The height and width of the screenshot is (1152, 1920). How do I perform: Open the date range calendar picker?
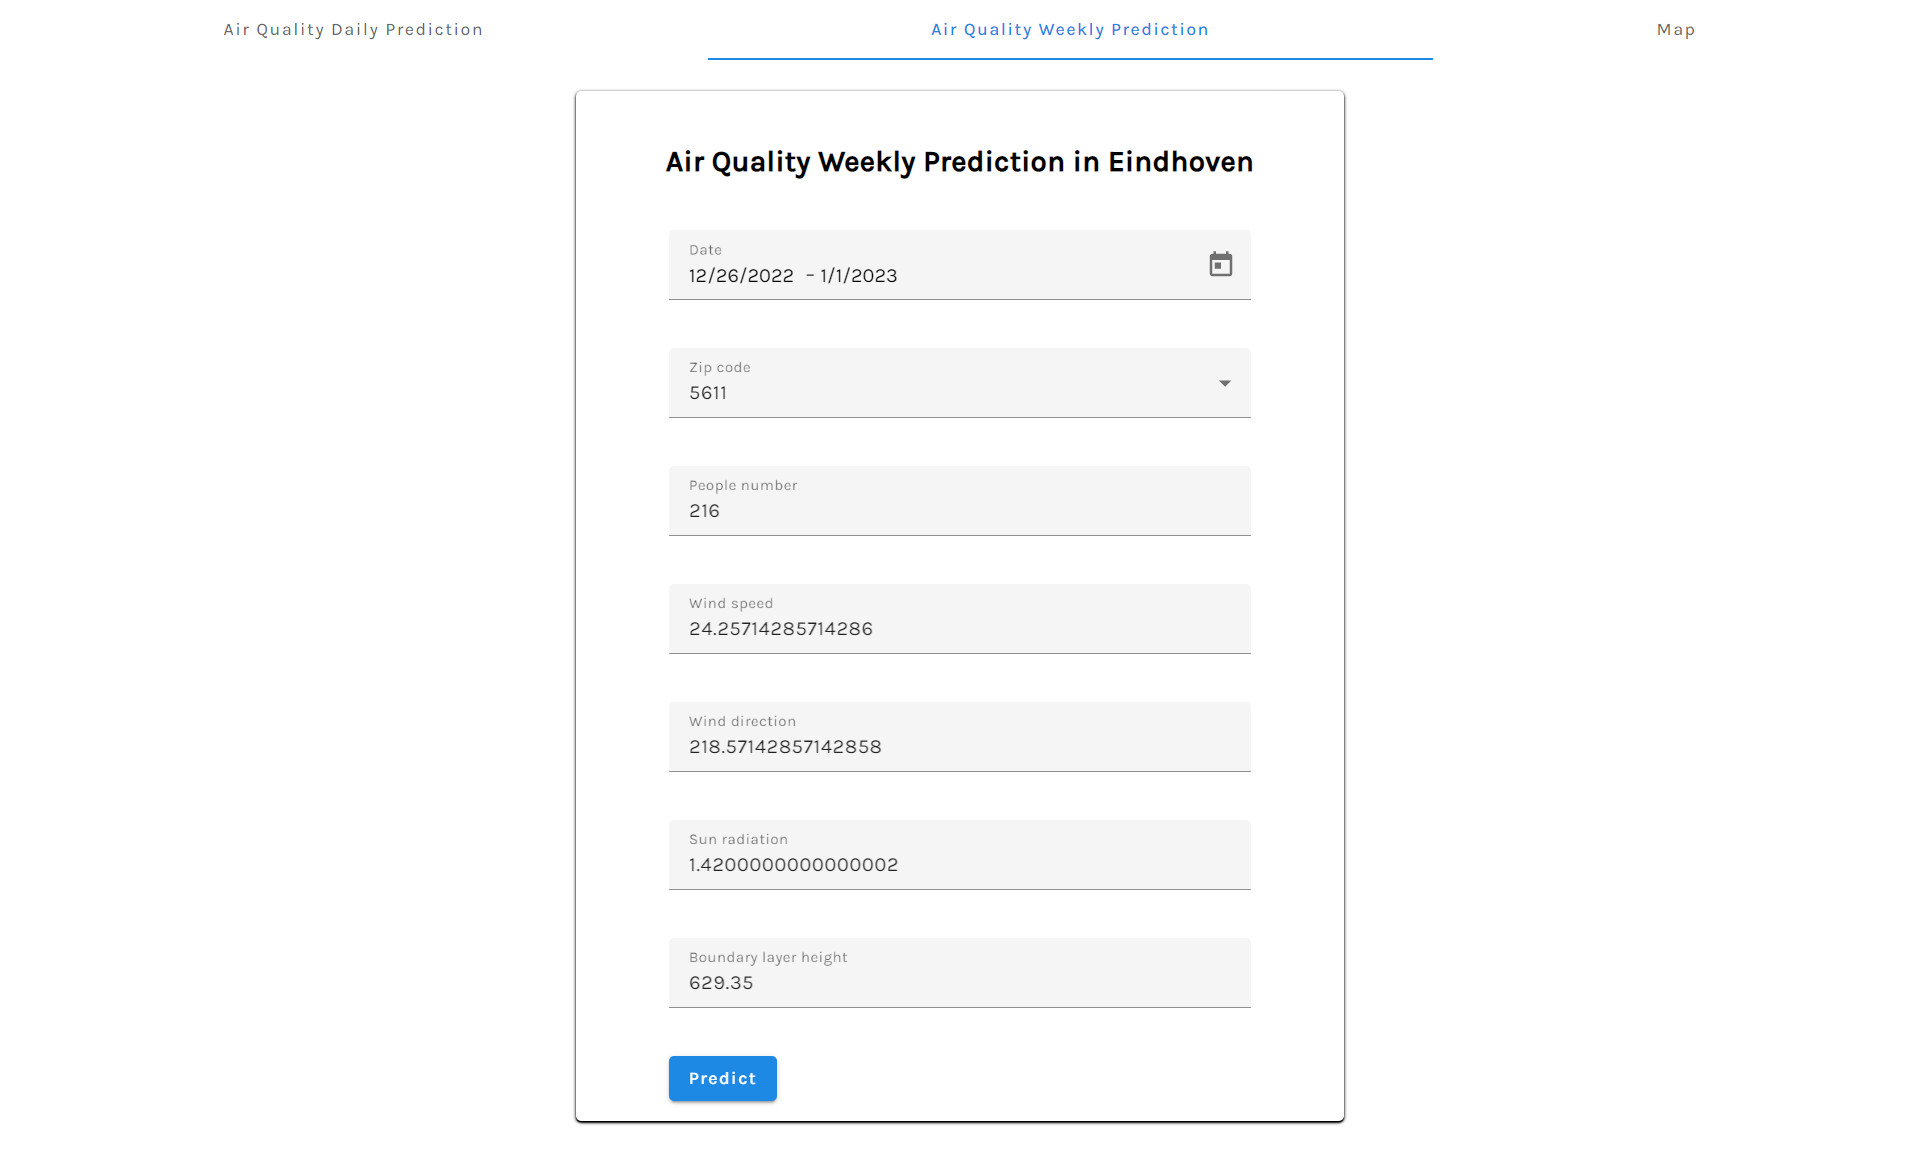(x=1221, y=264)
